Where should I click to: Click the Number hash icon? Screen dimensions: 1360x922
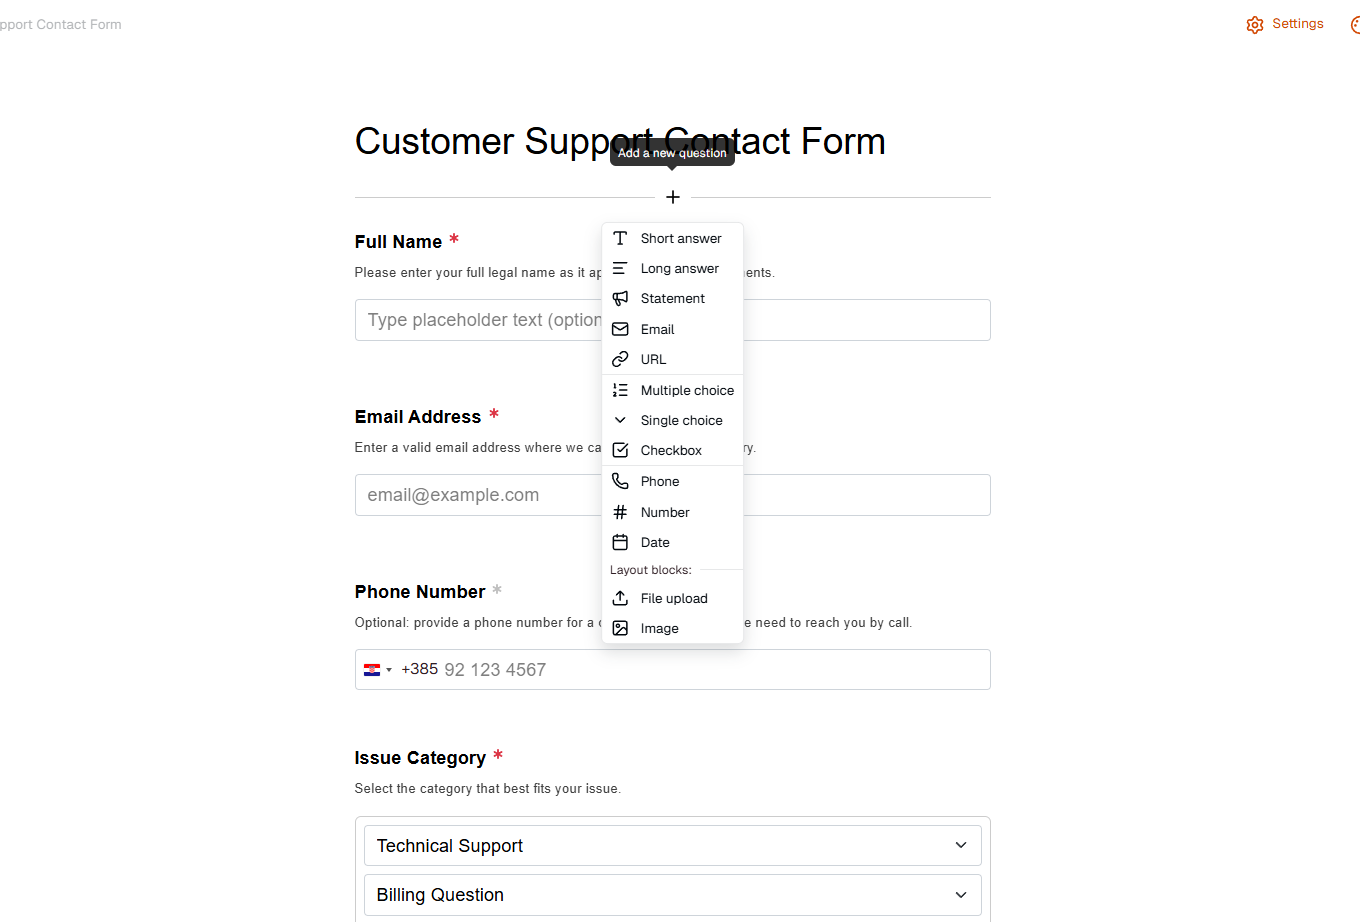pyautogui.click(x=620, y=512)
